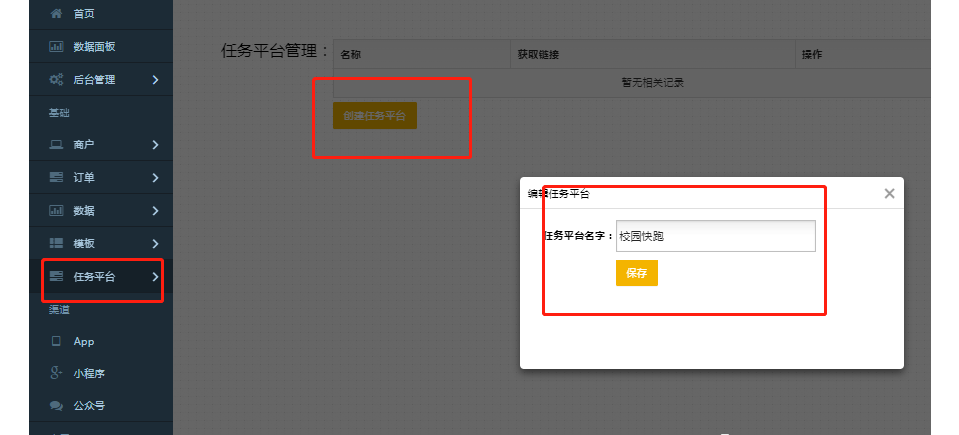Close the 编辑任务平台 dialog with X
Screen dimensions: 959x435
(x=889, y=194)
